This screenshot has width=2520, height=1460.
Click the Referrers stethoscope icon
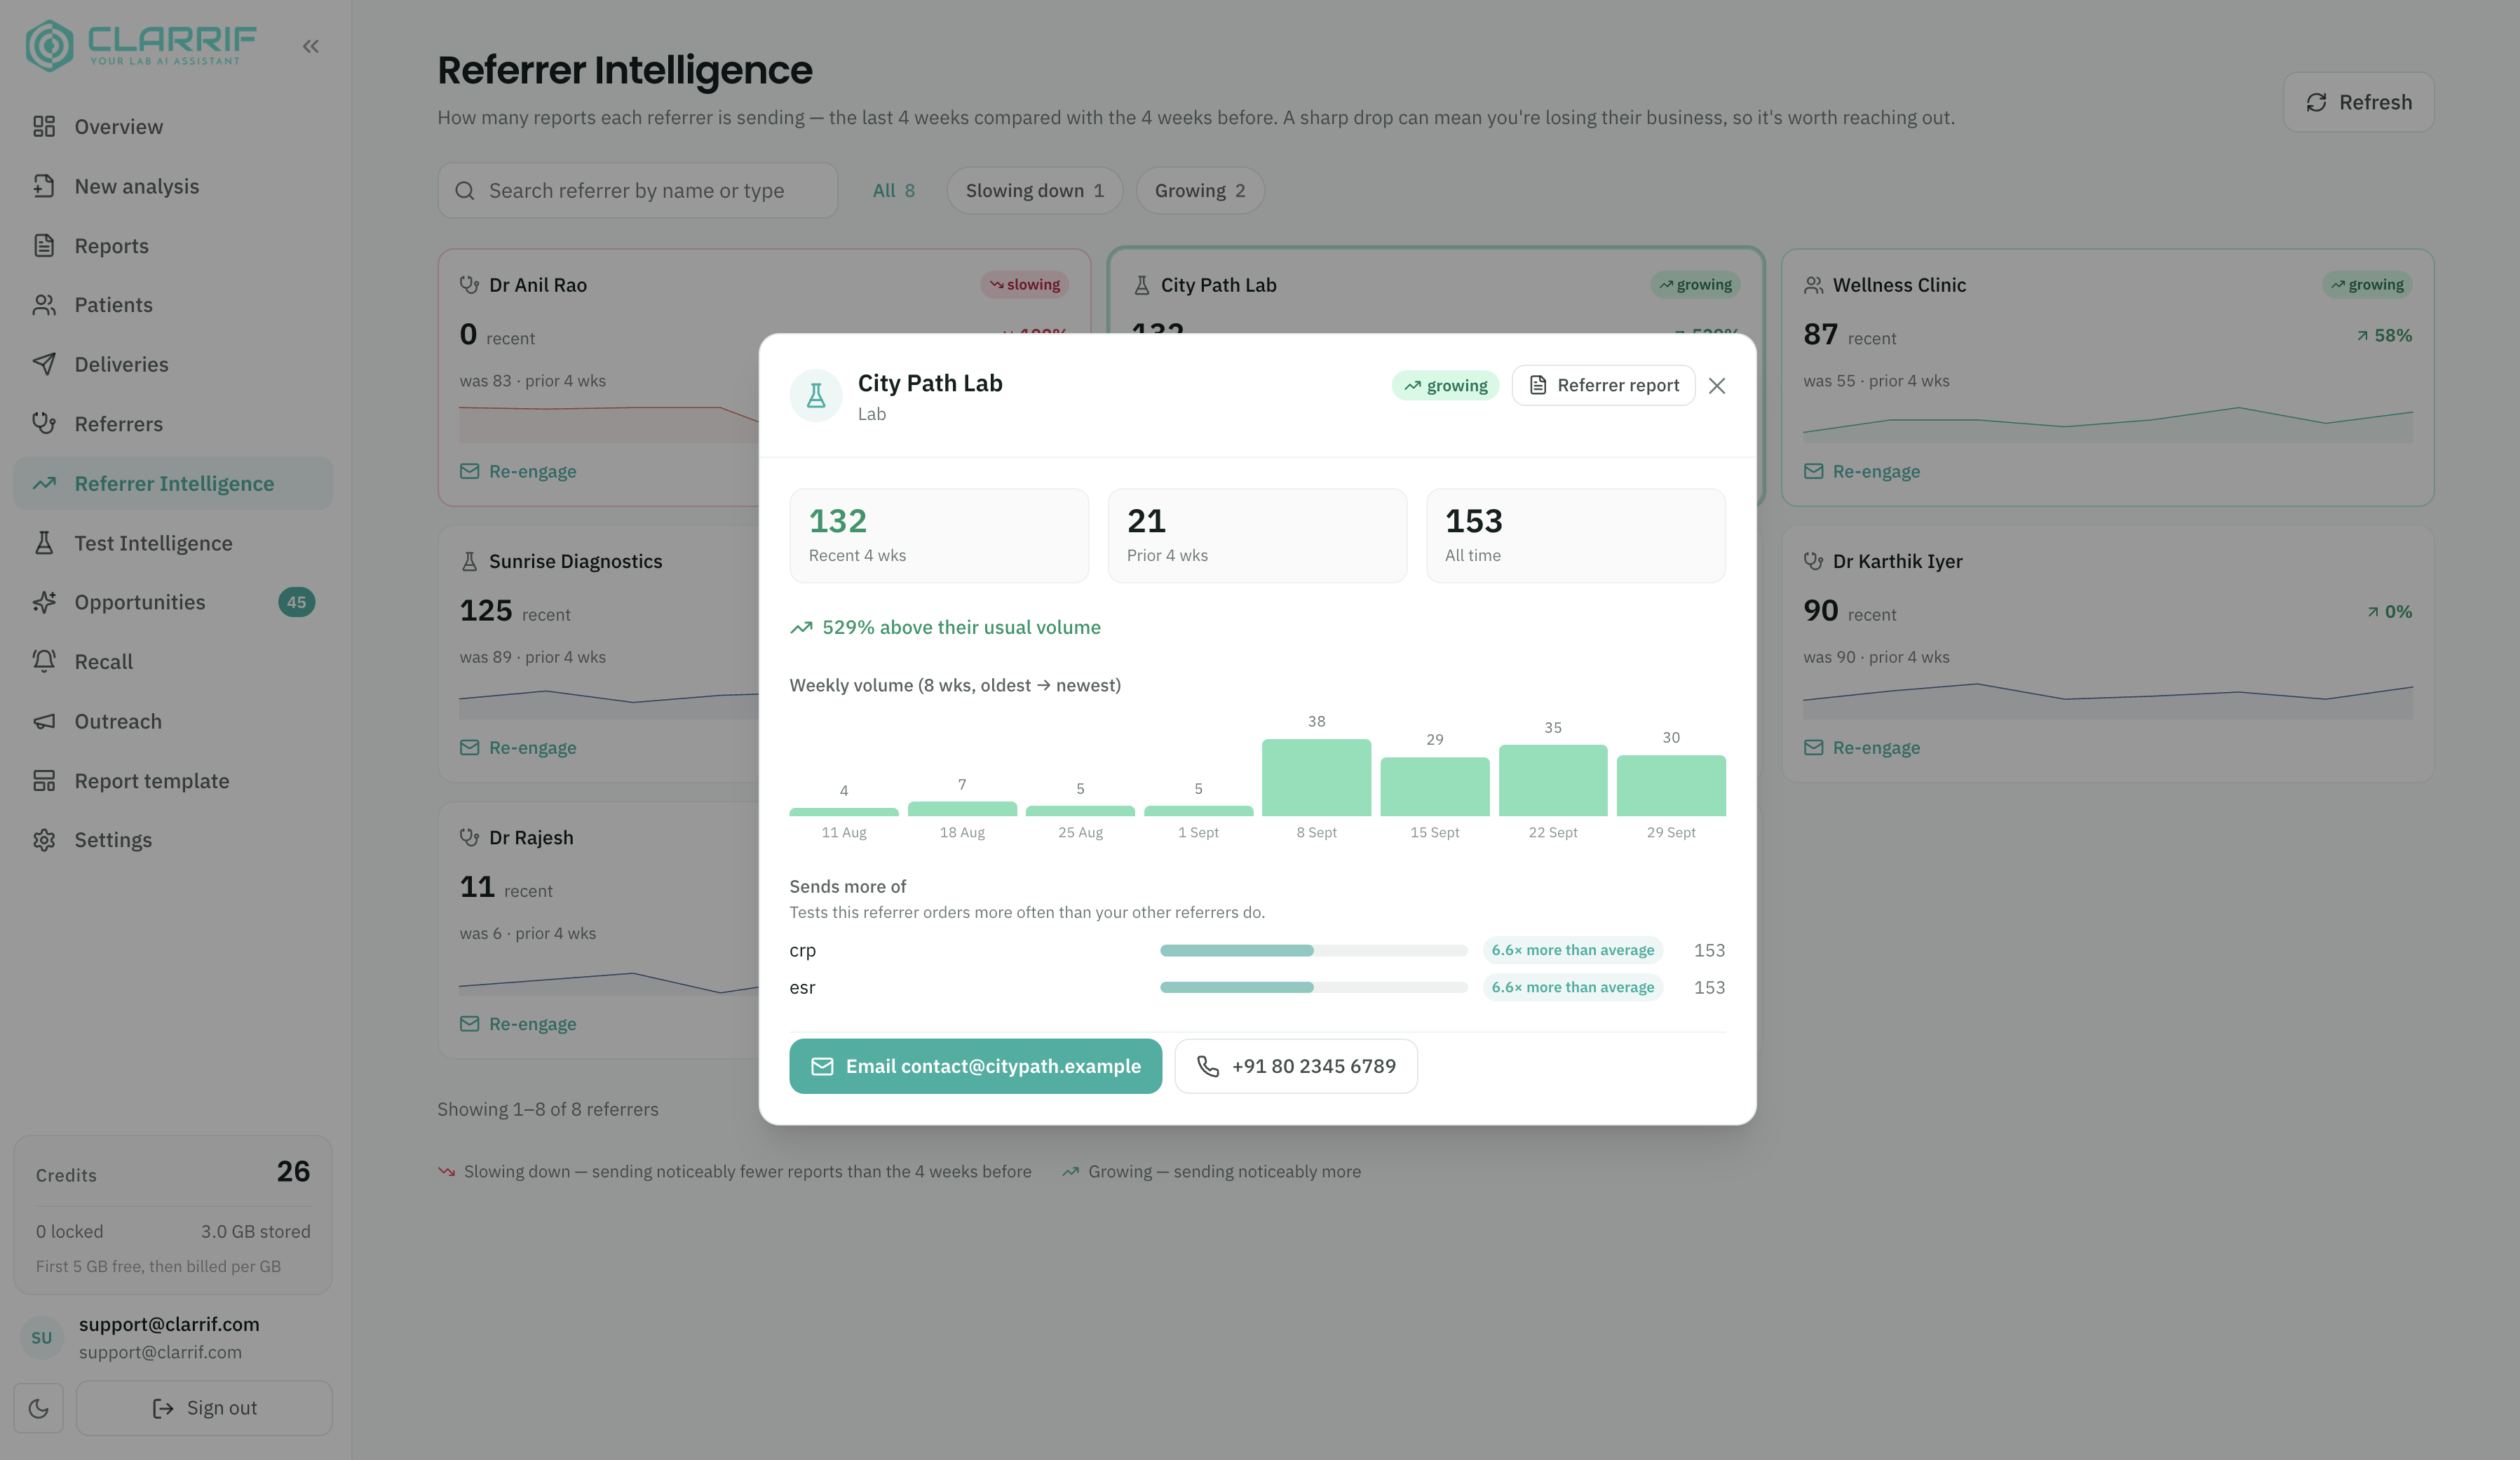[44, 424]
